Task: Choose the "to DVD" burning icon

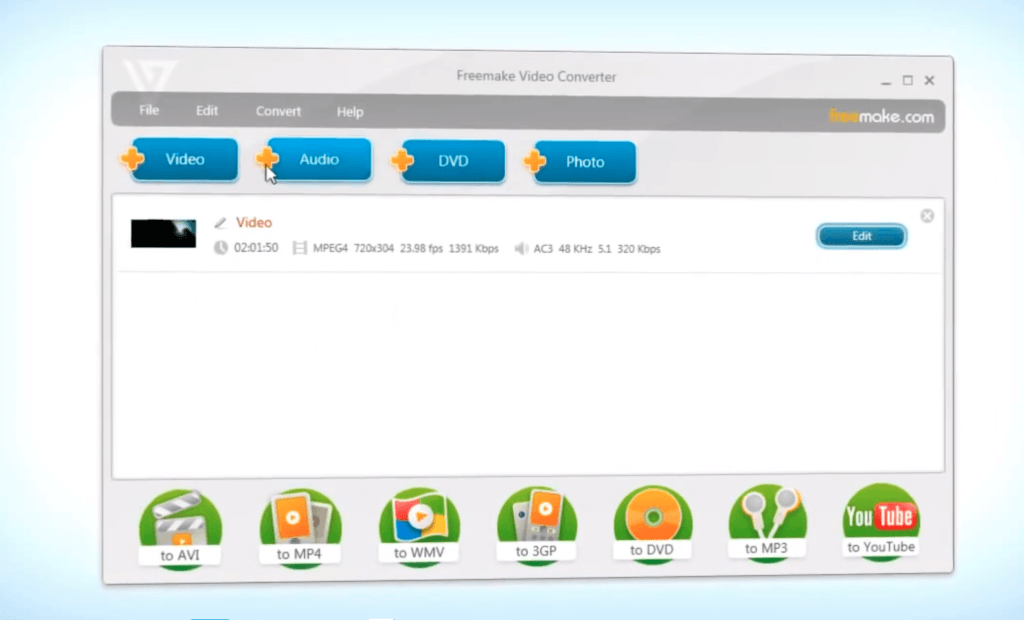Action: click(652, 520)
